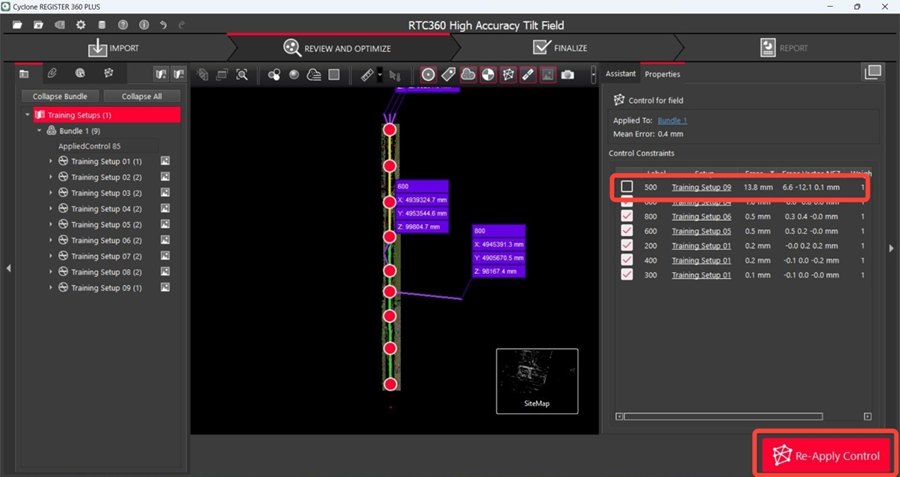Click the SiteMap thumbnail in viewer
The width and height of the screenshot is (900, 477).
537,380
